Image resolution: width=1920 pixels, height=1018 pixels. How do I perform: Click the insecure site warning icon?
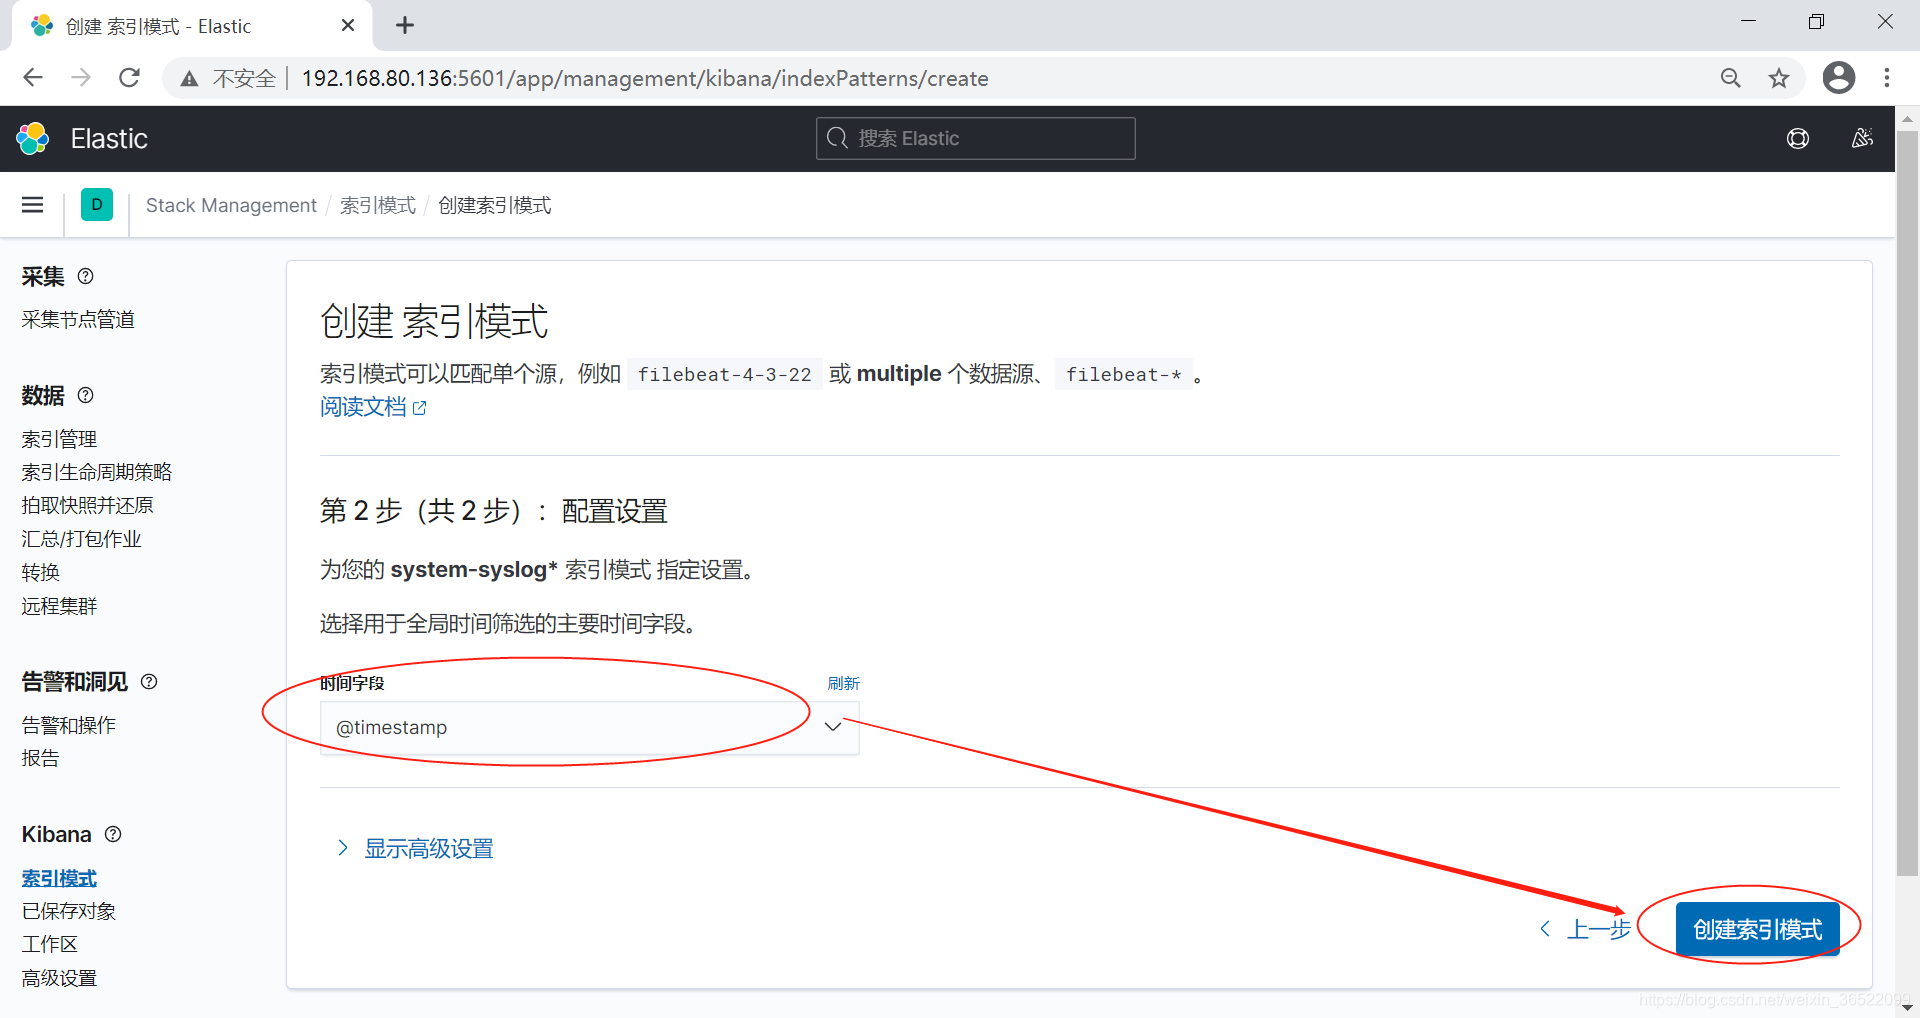(189, 79)
